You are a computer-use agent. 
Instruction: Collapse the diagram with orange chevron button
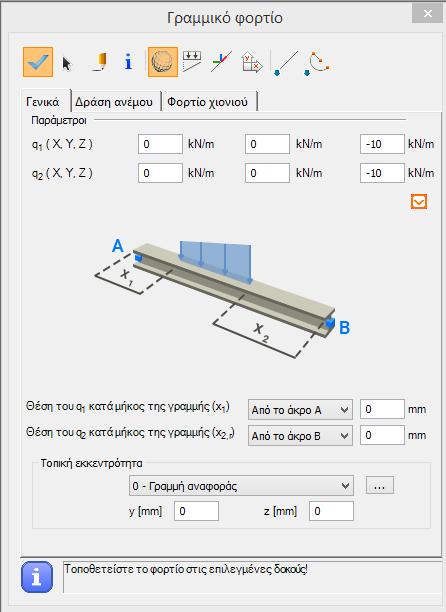(x=419, y=202)
